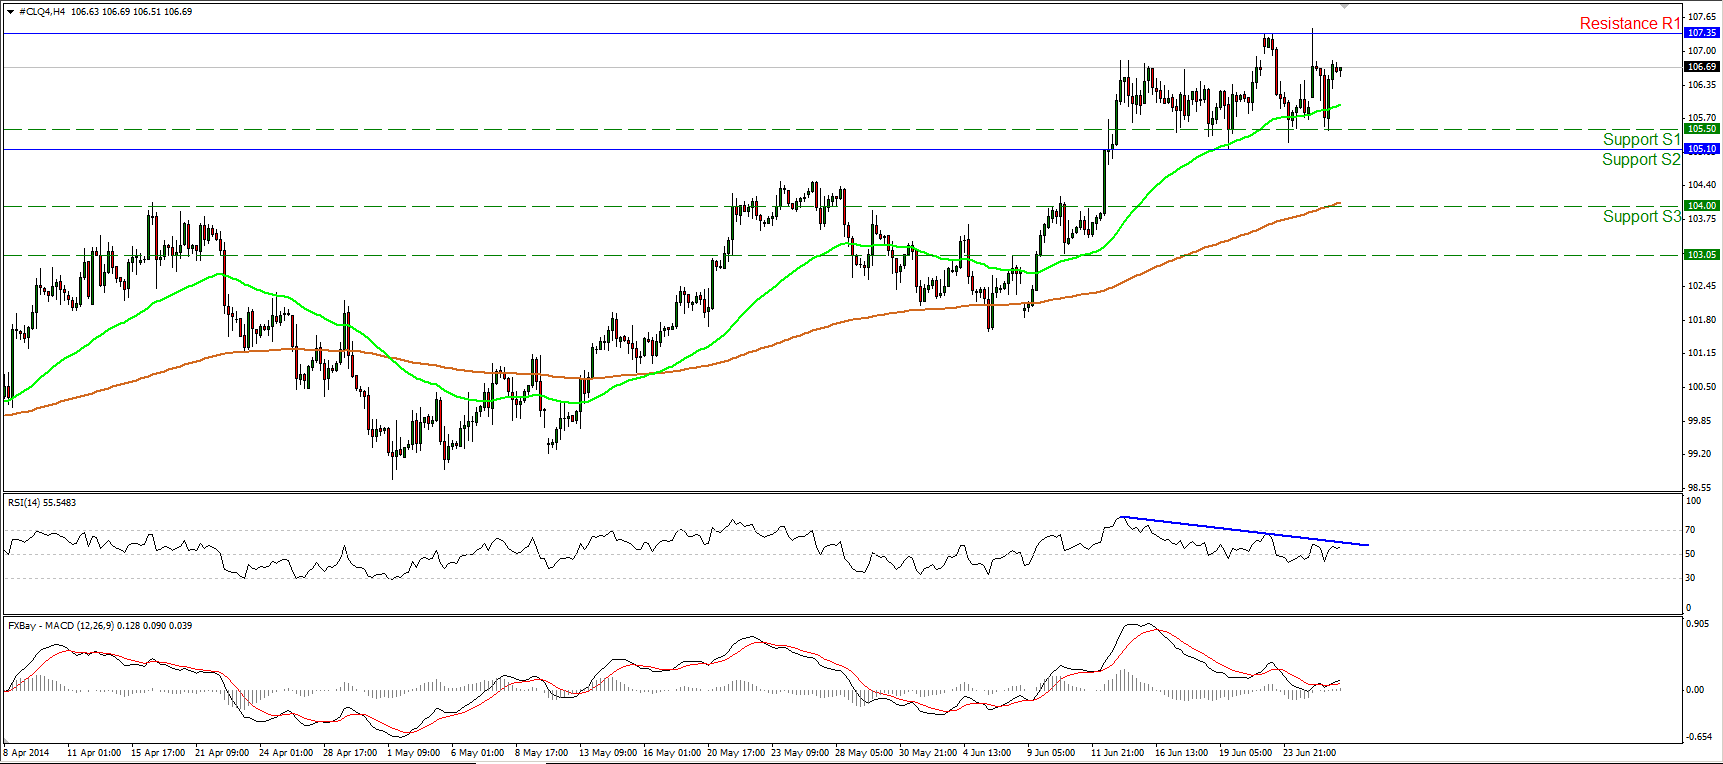Open the #CLQ4,H4 chart title dropdown arrow
This screenshot has height=764, width=1723.
10,12
